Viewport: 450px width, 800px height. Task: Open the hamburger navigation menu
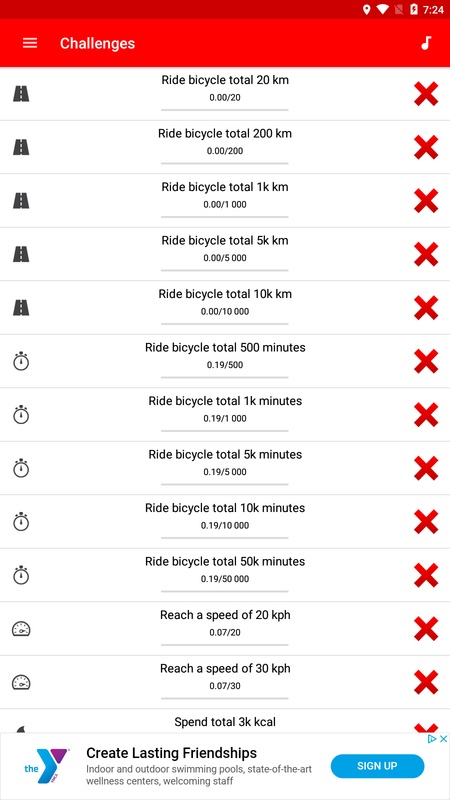coord(30,43)
